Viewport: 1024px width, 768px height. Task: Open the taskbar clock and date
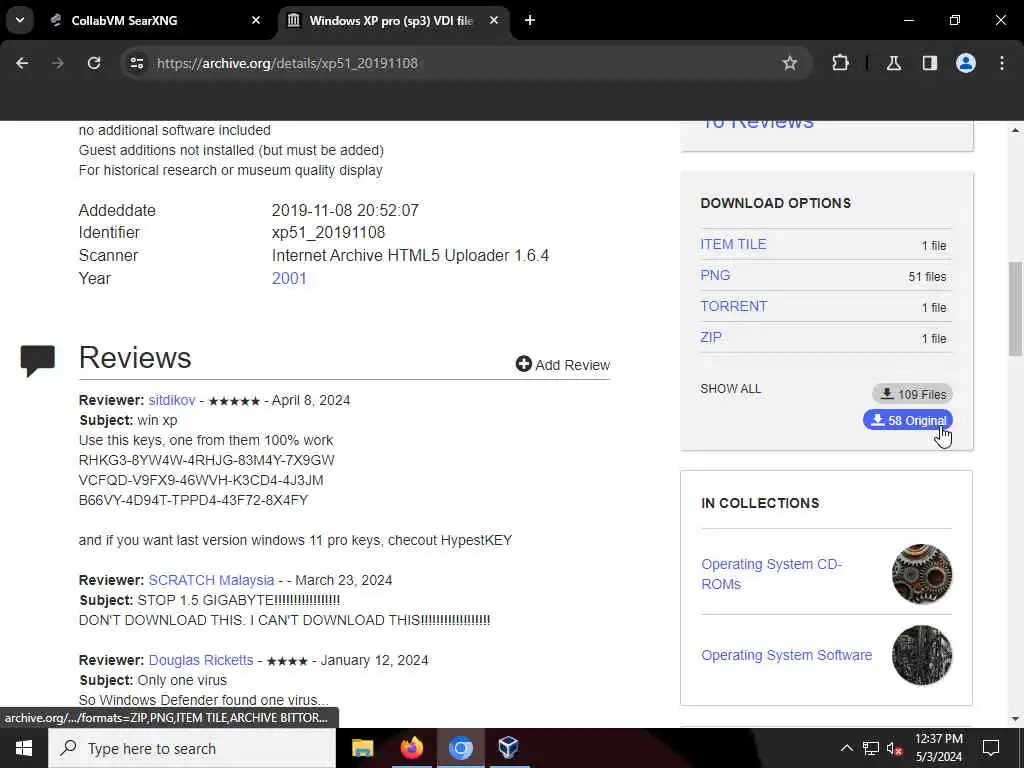click(x=938, y=748)
